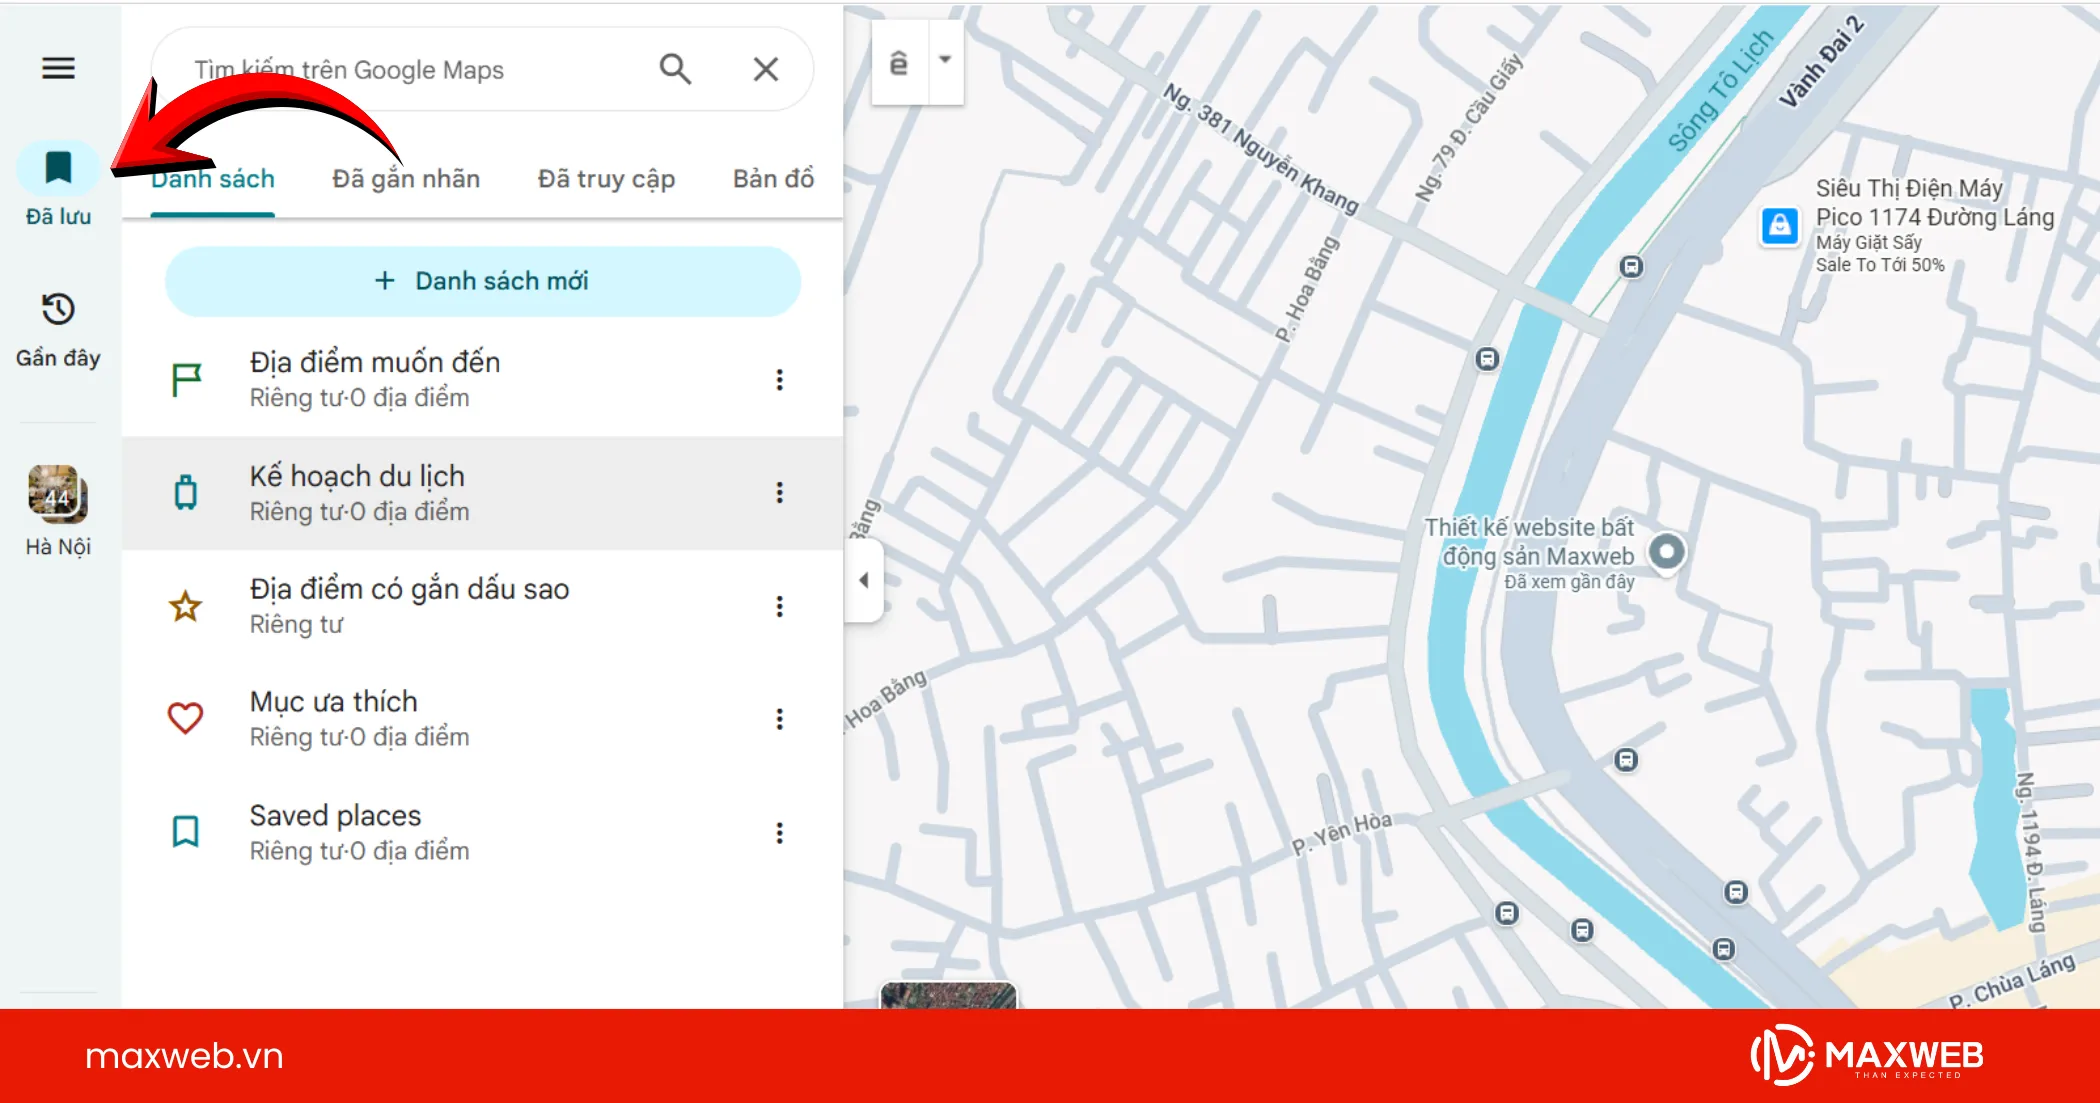
Task: Expand dropdown arrow beside print icon
Action: 945,59
